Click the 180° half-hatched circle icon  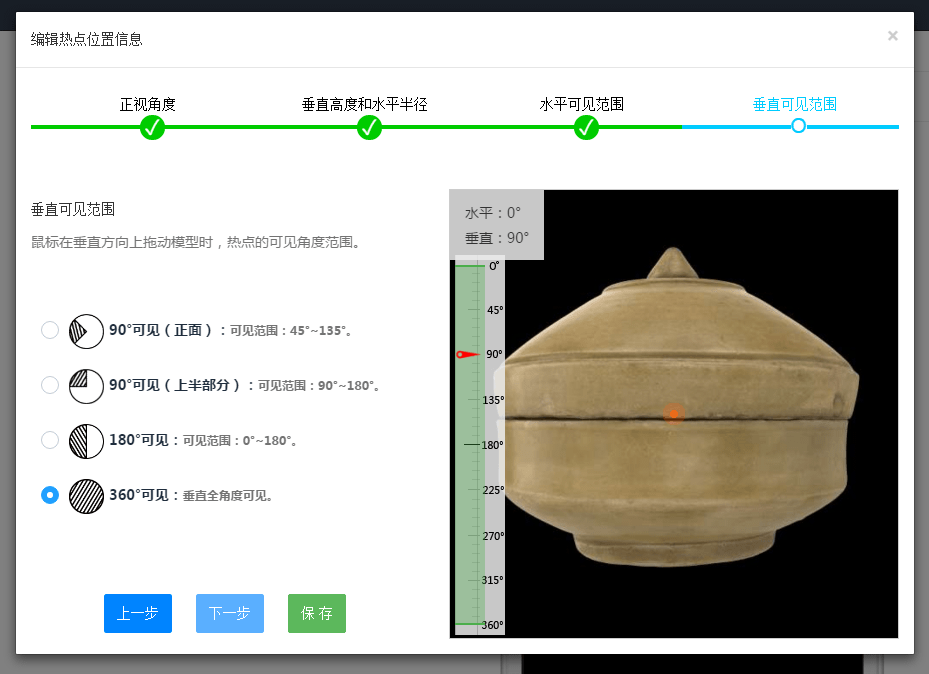click(87, 441)
